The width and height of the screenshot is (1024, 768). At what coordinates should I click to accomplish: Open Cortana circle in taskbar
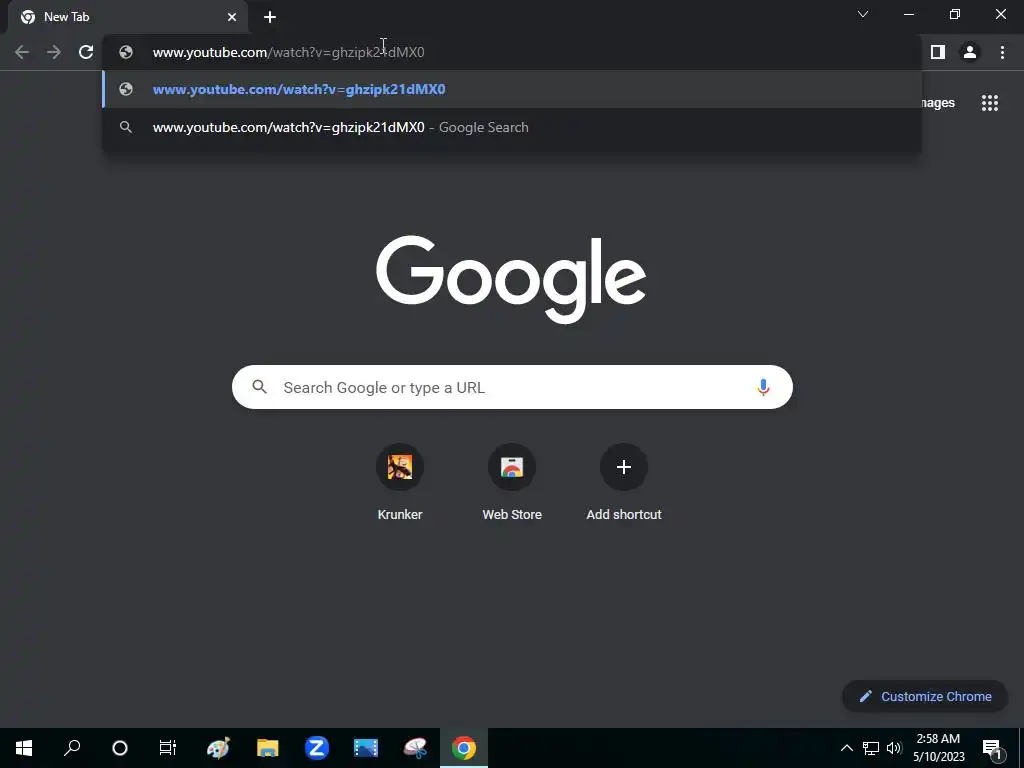(x=120, y=748)
